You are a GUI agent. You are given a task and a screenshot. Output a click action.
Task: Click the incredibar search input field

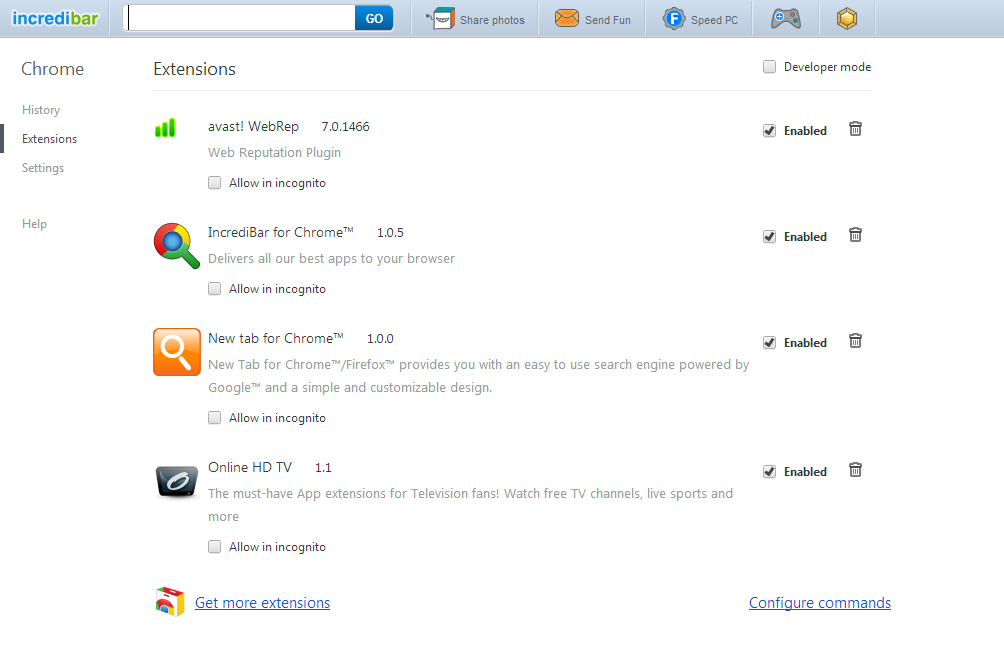click(x=241, y=18)
